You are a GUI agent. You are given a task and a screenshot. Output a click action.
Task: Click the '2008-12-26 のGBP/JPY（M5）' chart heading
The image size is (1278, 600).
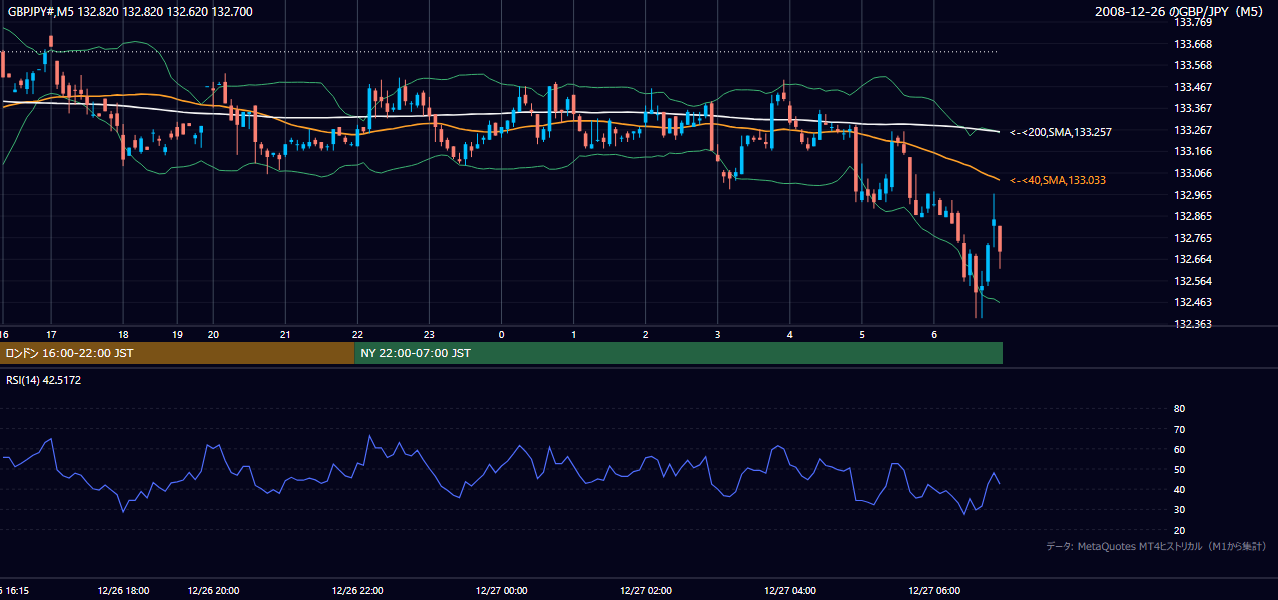click(1181, 11)
